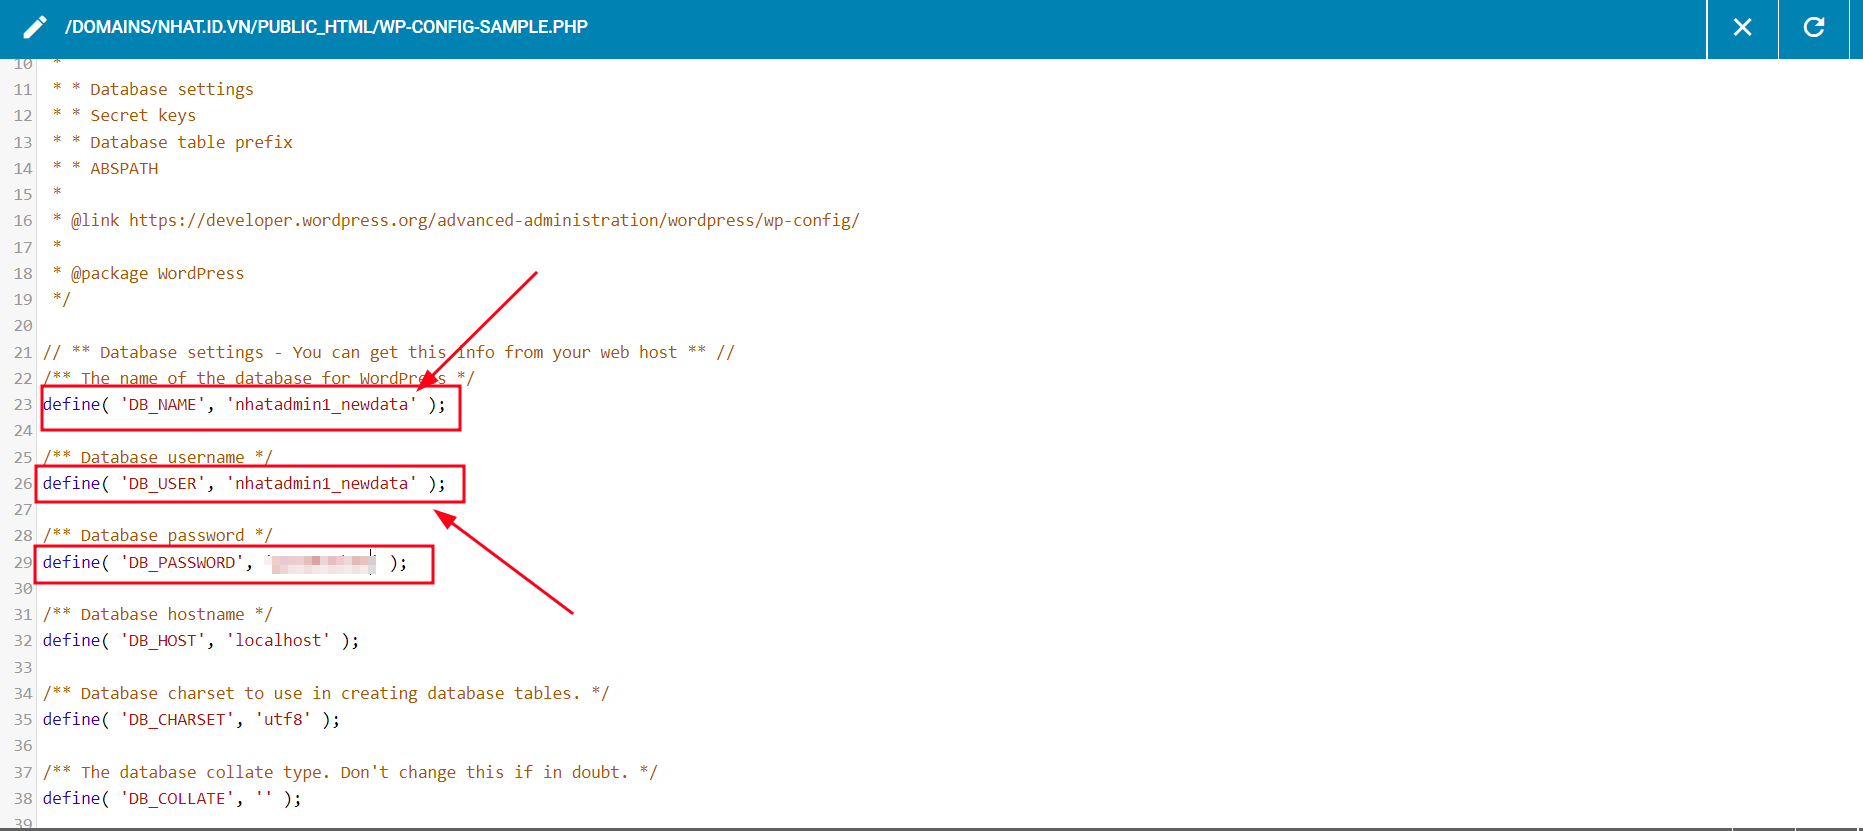Click the 'Database settings - You can get' comment
The image size is (1863, 831).
pyautogui.click(x=389, y=353)
